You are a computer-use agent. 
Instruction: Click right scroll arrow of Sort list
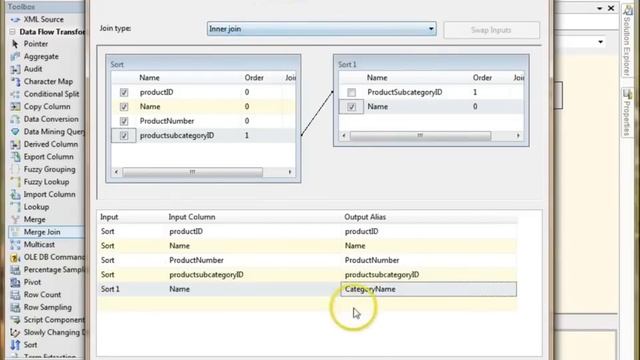(x=290, y=172)
